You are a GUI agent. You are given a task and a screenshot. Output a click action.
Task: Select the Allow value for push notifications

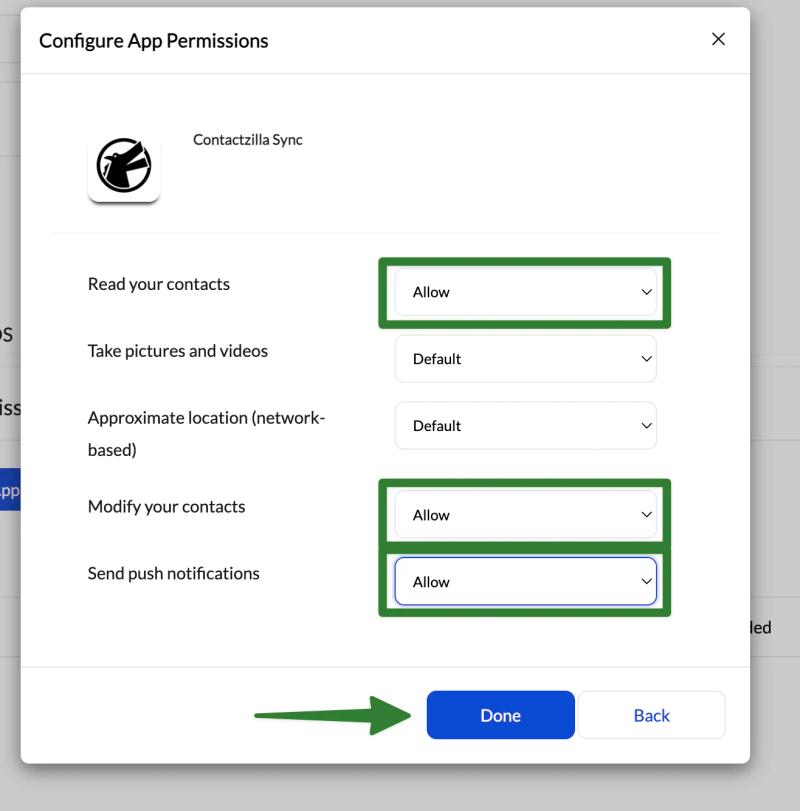[525, 581]
